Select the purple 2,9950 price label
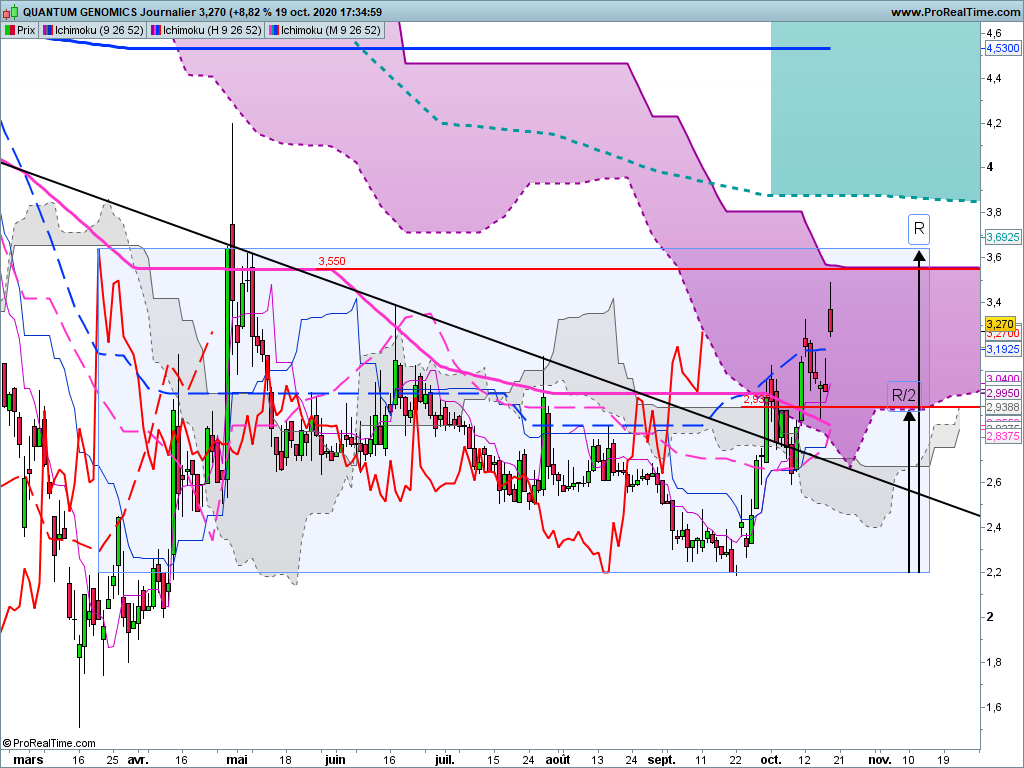 point(1002,393)
